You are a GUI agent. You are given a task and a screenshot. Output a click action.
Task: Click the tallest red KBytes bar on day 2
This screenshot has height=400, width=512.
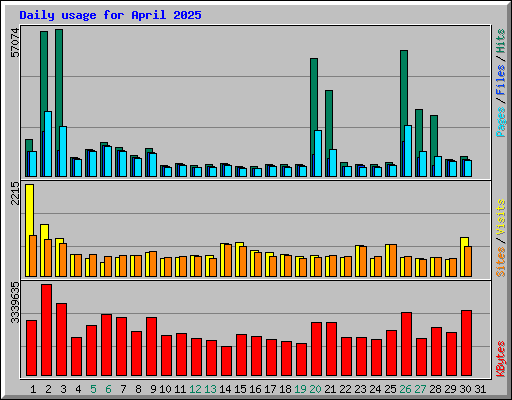tap(46, 330)
